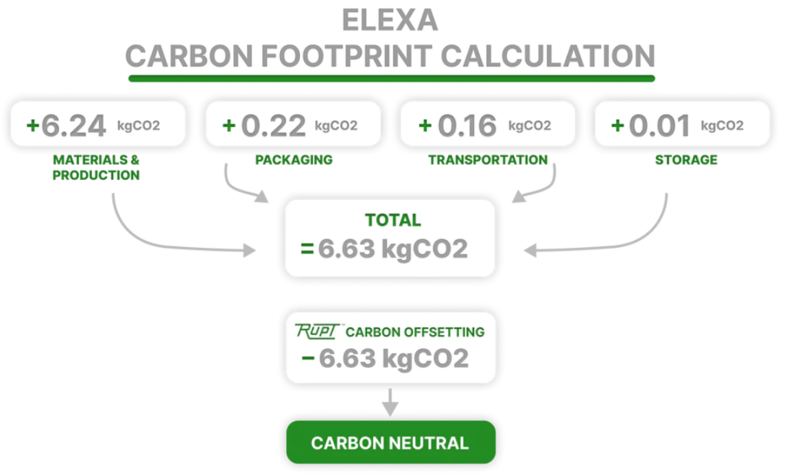Click the Carbon Footprint Calculation title
This screenshot has width=800, height=475.
[390, 54]
